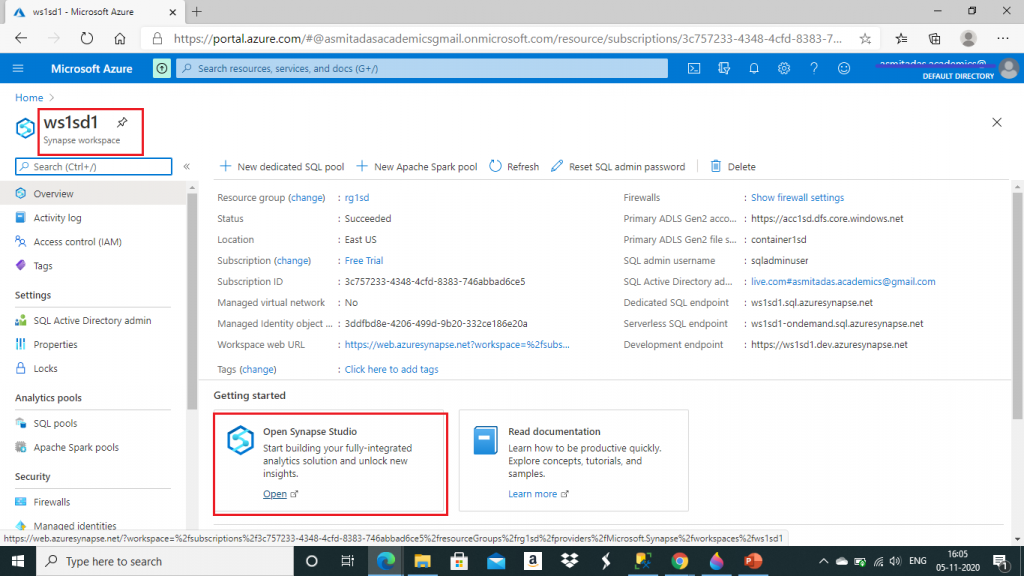
Task: Open a new browser tab
Action: pos(197,12)
